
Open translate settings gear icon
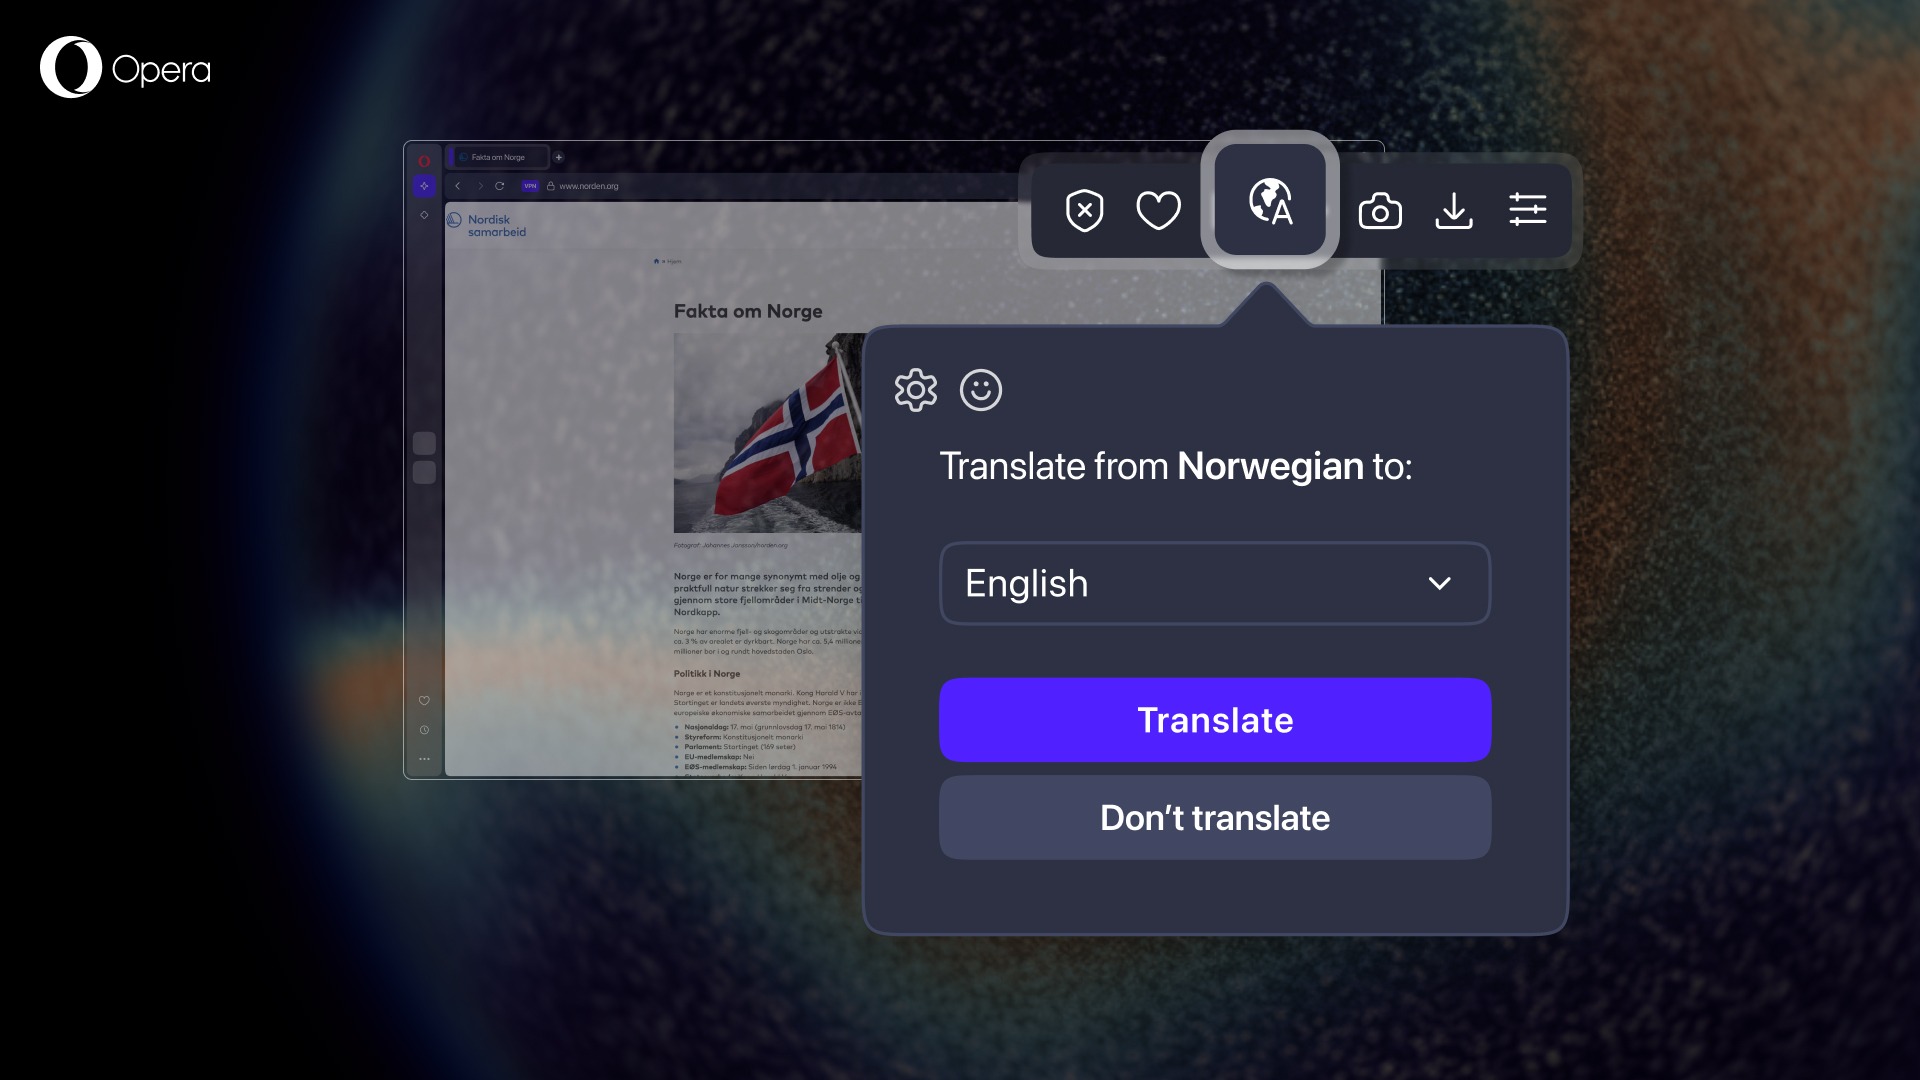point(915,390)
